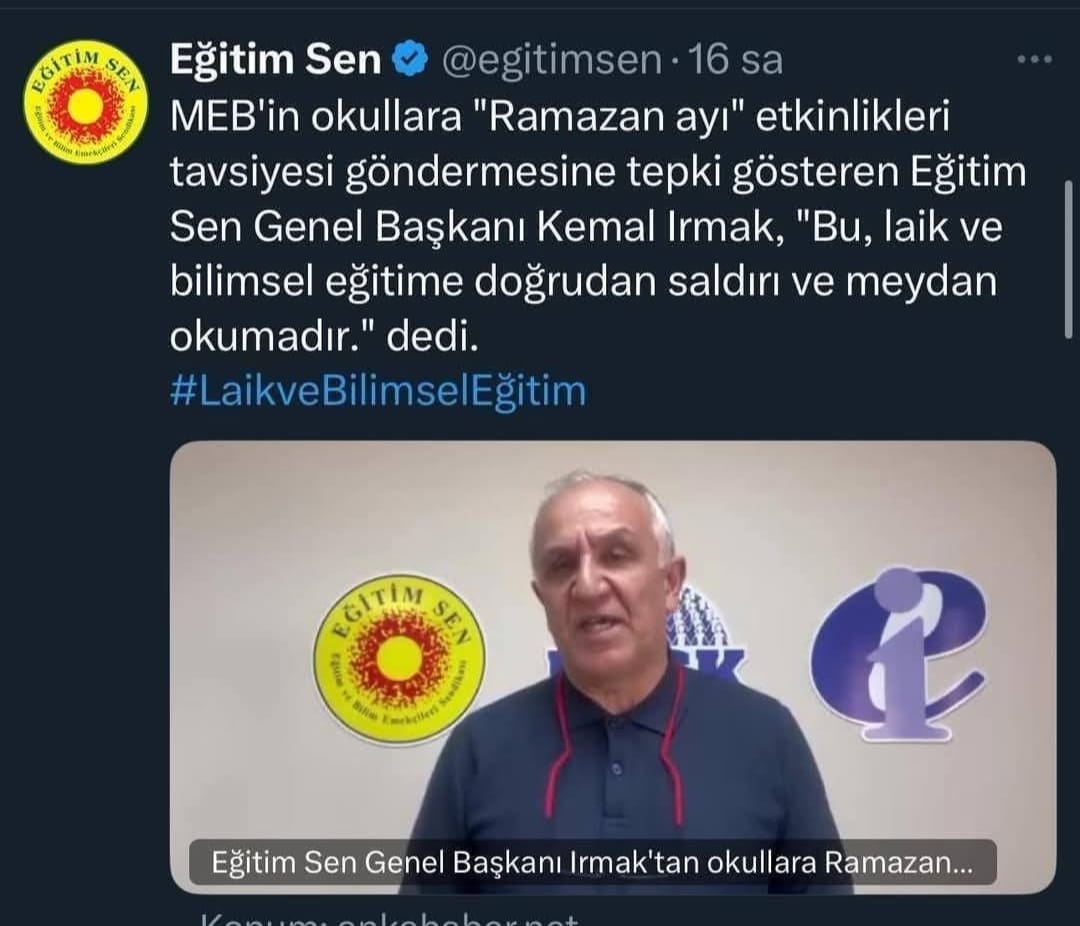The width and height of the screenshot is (1080, 926).
Task: Click the Kemal Irmak name in tweet text
Action: tap(655, 227)
